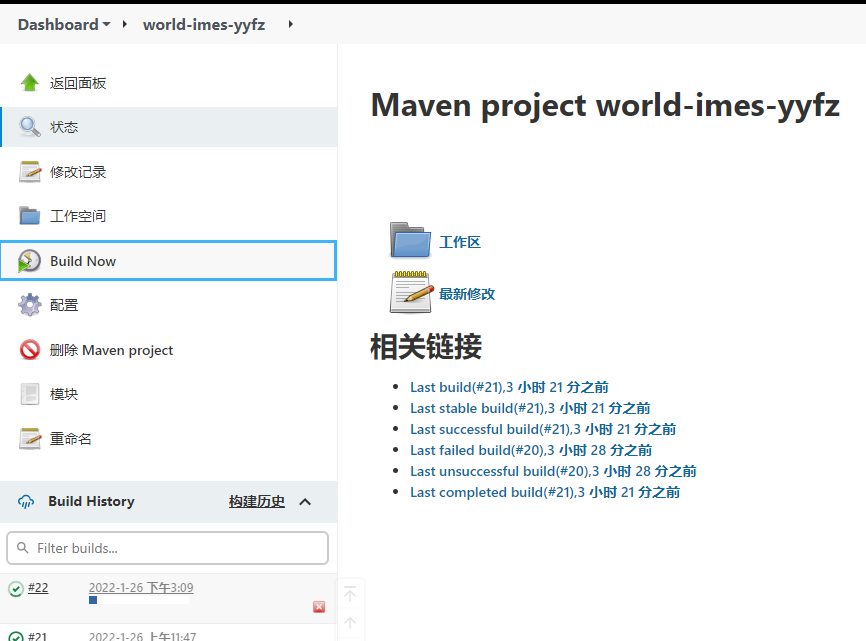
Task: Click the green success icon of build #22
Action: click(15, 589)
